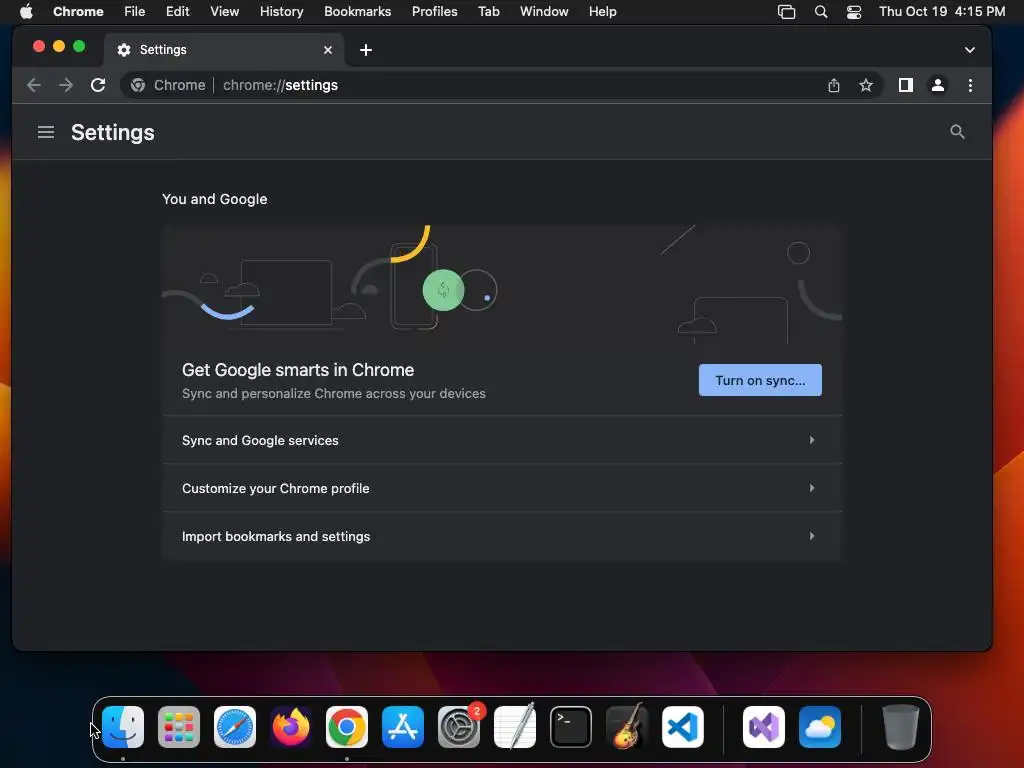Open Visual Studio from the dock
Image resolution: width=1024 pixels, height=768 pixels.
pyautogui.click(x=764, y=727)
